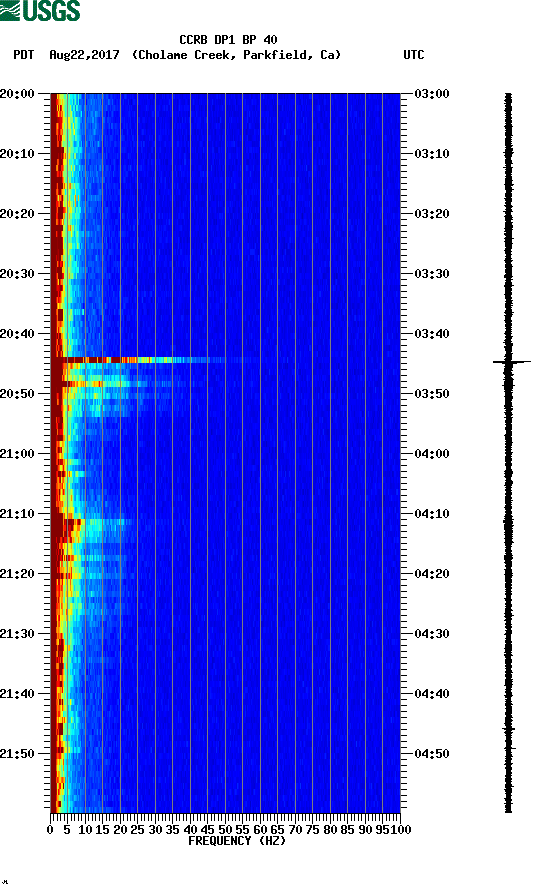Viewport: 552px width, 893px height.
Task: Click the 100 Hz frequency tick label
Action: [x=401, y=830]
